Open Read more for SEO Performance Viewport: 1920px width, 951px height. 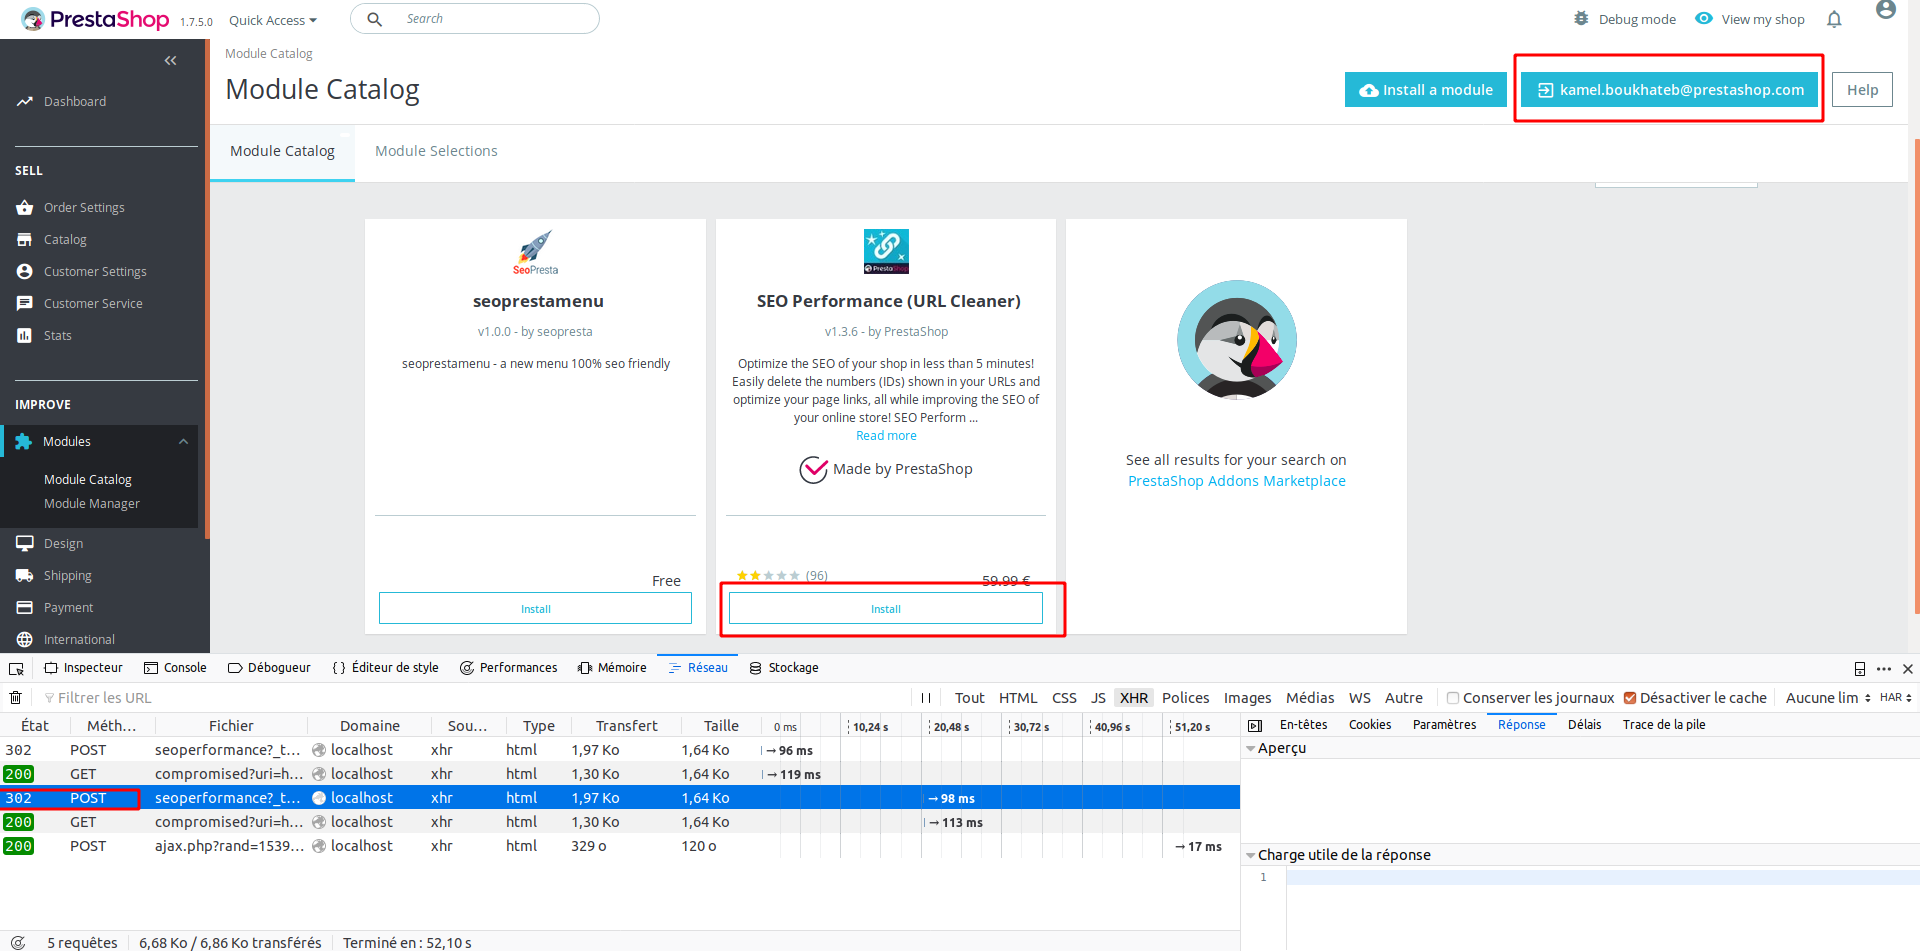click(x=885, y=435)
